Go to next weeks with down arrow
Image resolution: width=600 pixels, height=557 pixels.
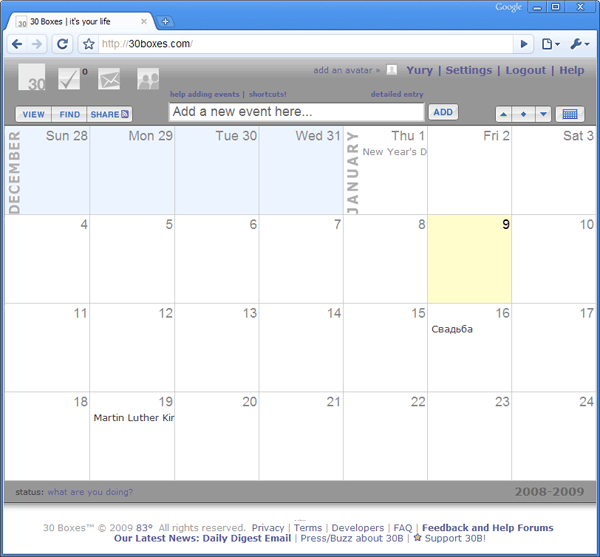[x=543, y=114]
